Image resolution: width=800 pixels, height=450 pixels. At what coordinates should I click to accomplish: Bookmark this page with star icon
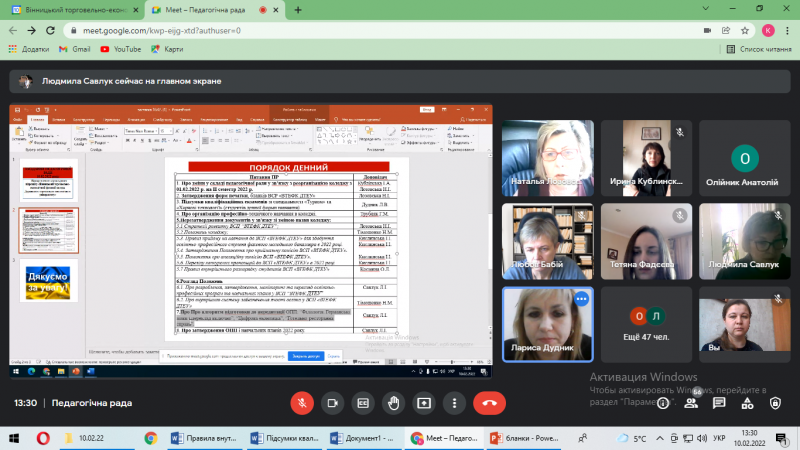pos(745,31)
